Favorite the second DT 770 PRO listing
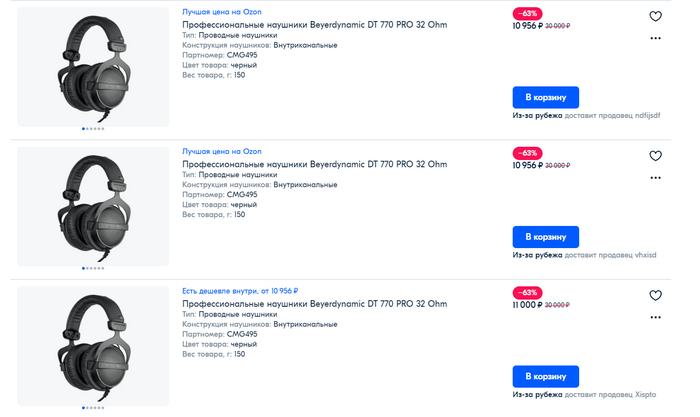This screenshot has width=700, height=417. [x=655, y=156]
